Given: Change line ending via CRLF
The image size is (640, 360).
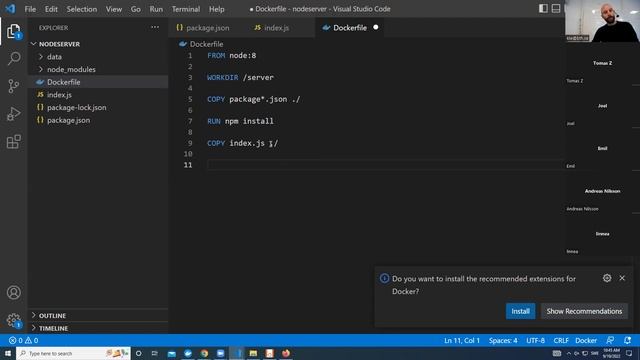Looking at the screenshot, I should coord(561,340).
